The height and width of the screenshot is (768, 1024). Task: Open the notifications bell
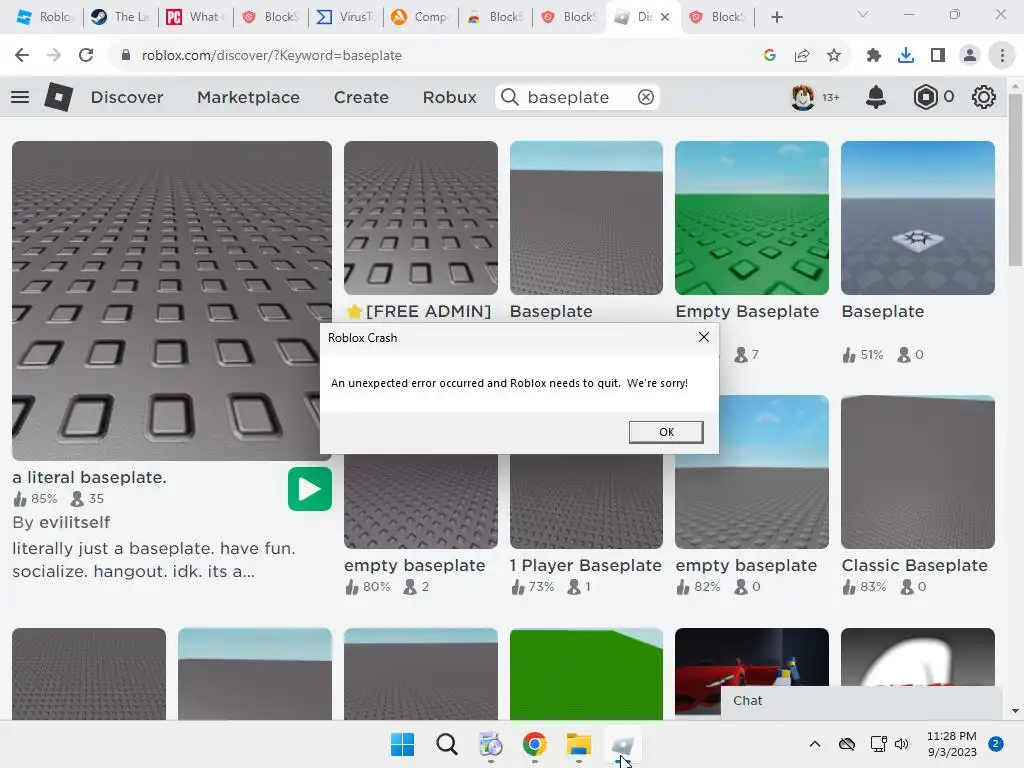coord(876,97)
